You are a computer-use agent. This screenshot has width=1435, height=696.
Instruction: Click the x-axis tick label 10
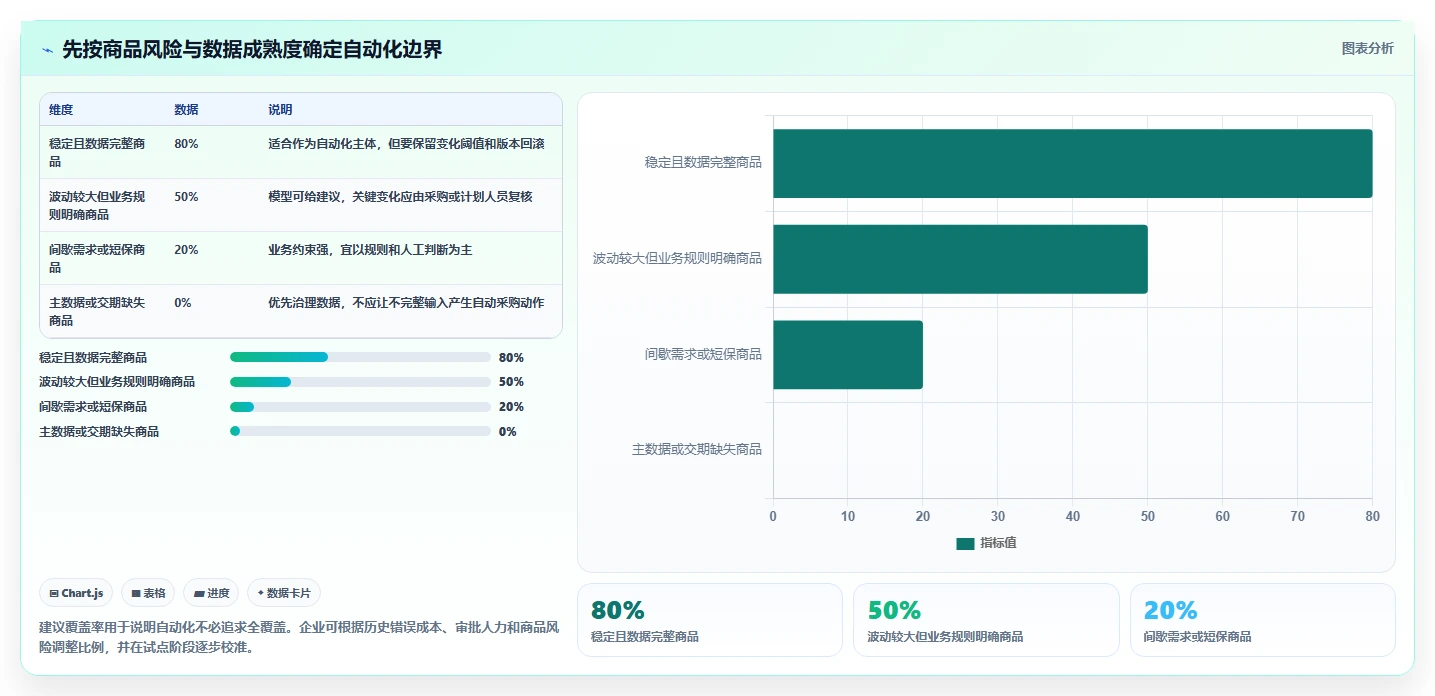(x=848, y=516)
